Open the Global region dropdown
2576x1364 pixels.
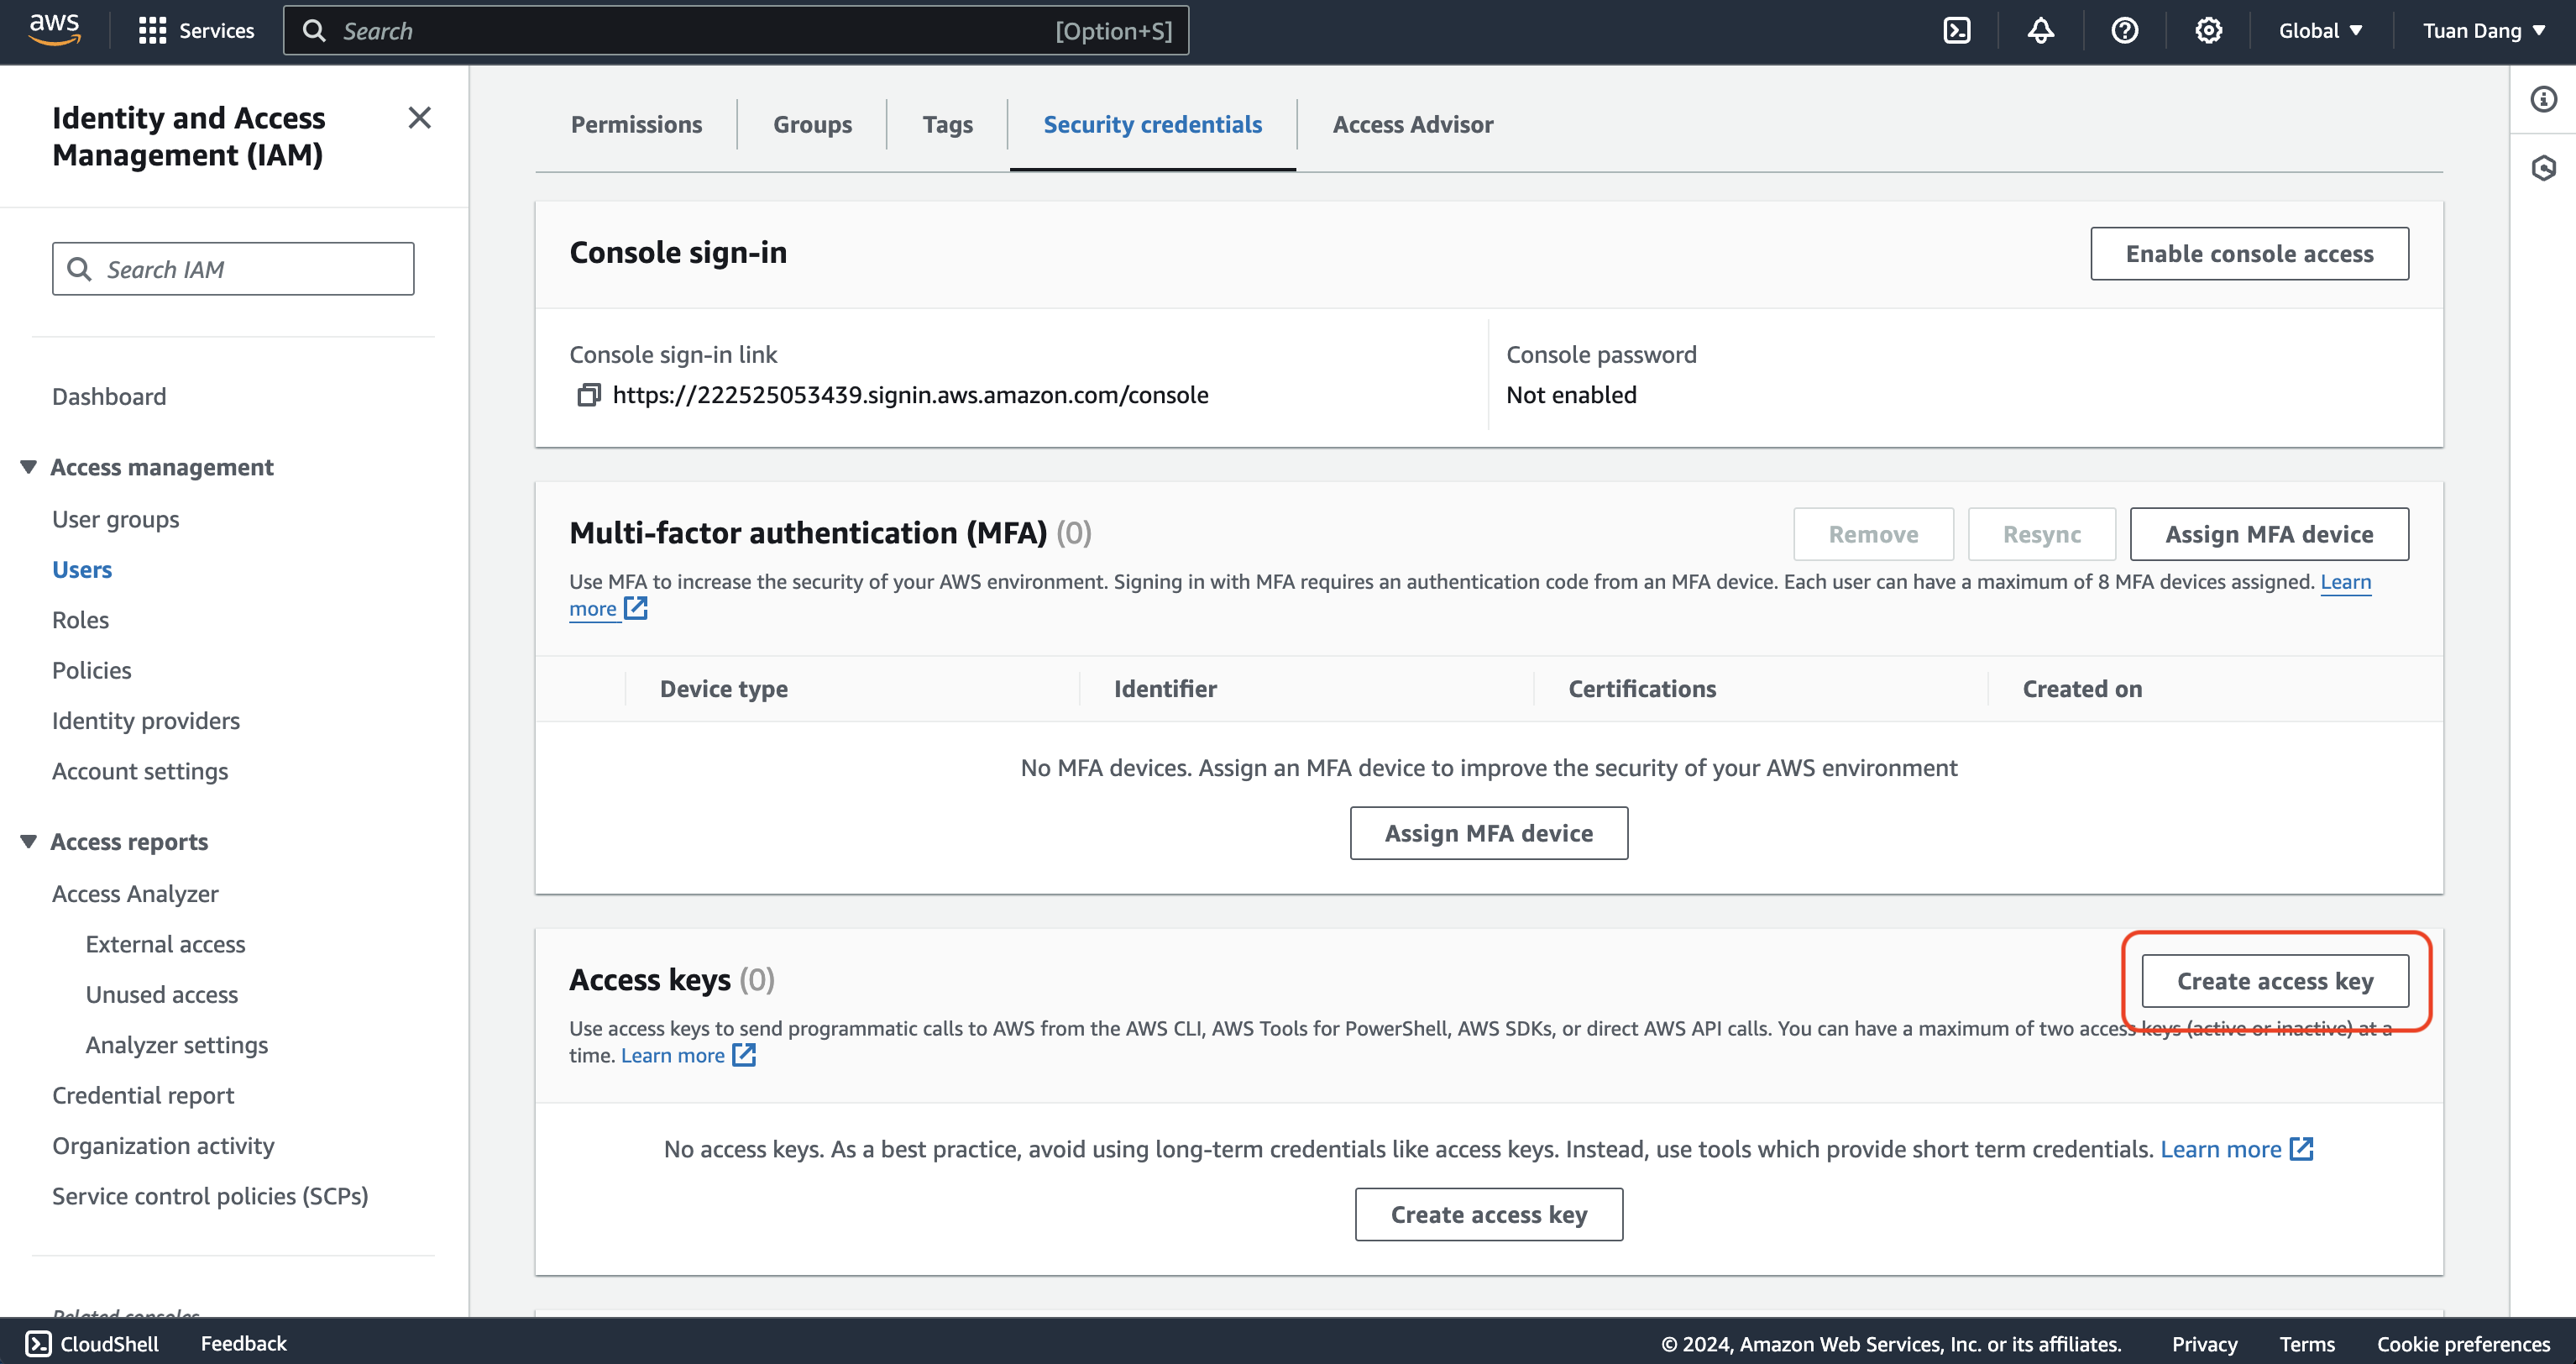(x=2320, y=31)
